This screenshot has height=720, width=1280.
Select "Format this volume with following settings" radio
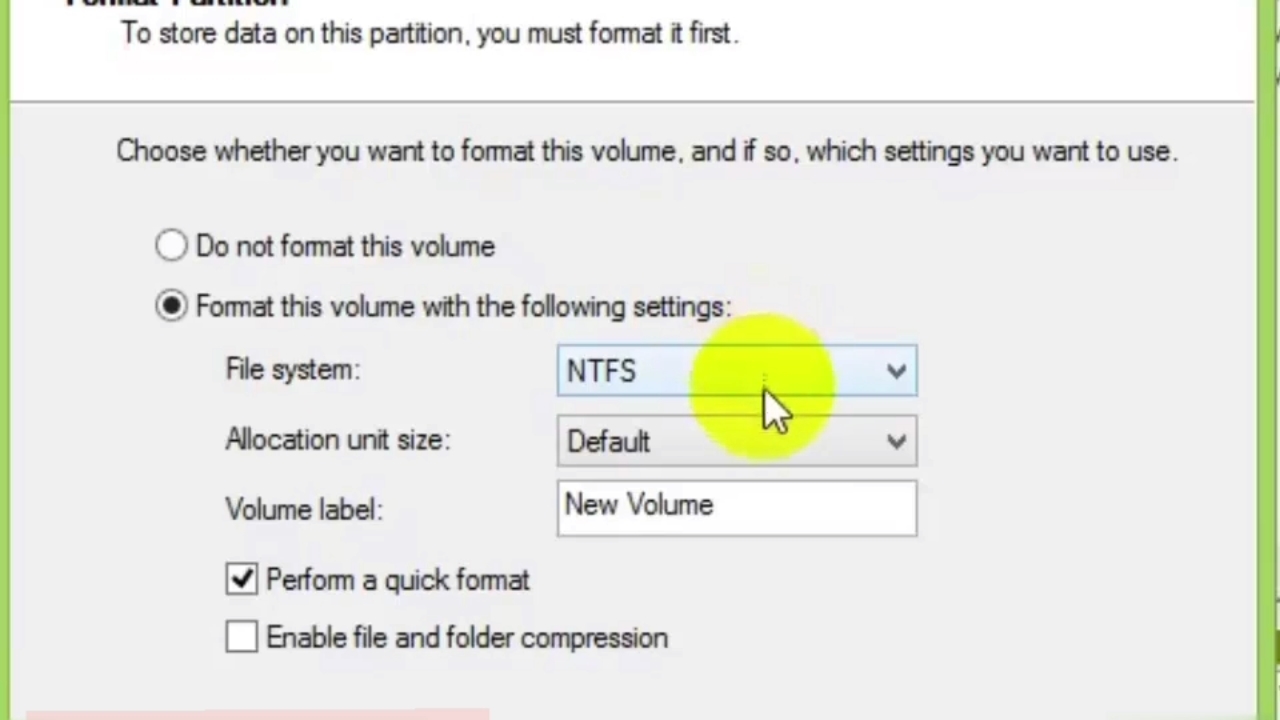click(171, 306)
